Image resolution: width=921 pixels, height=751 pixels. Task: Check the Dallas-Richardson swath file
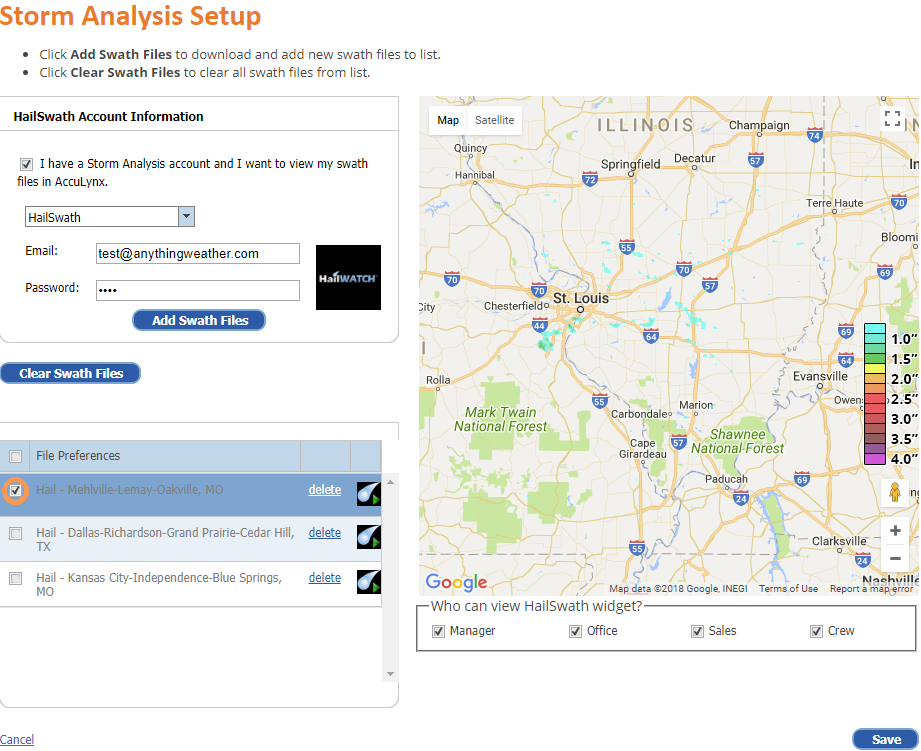[15, 533]
